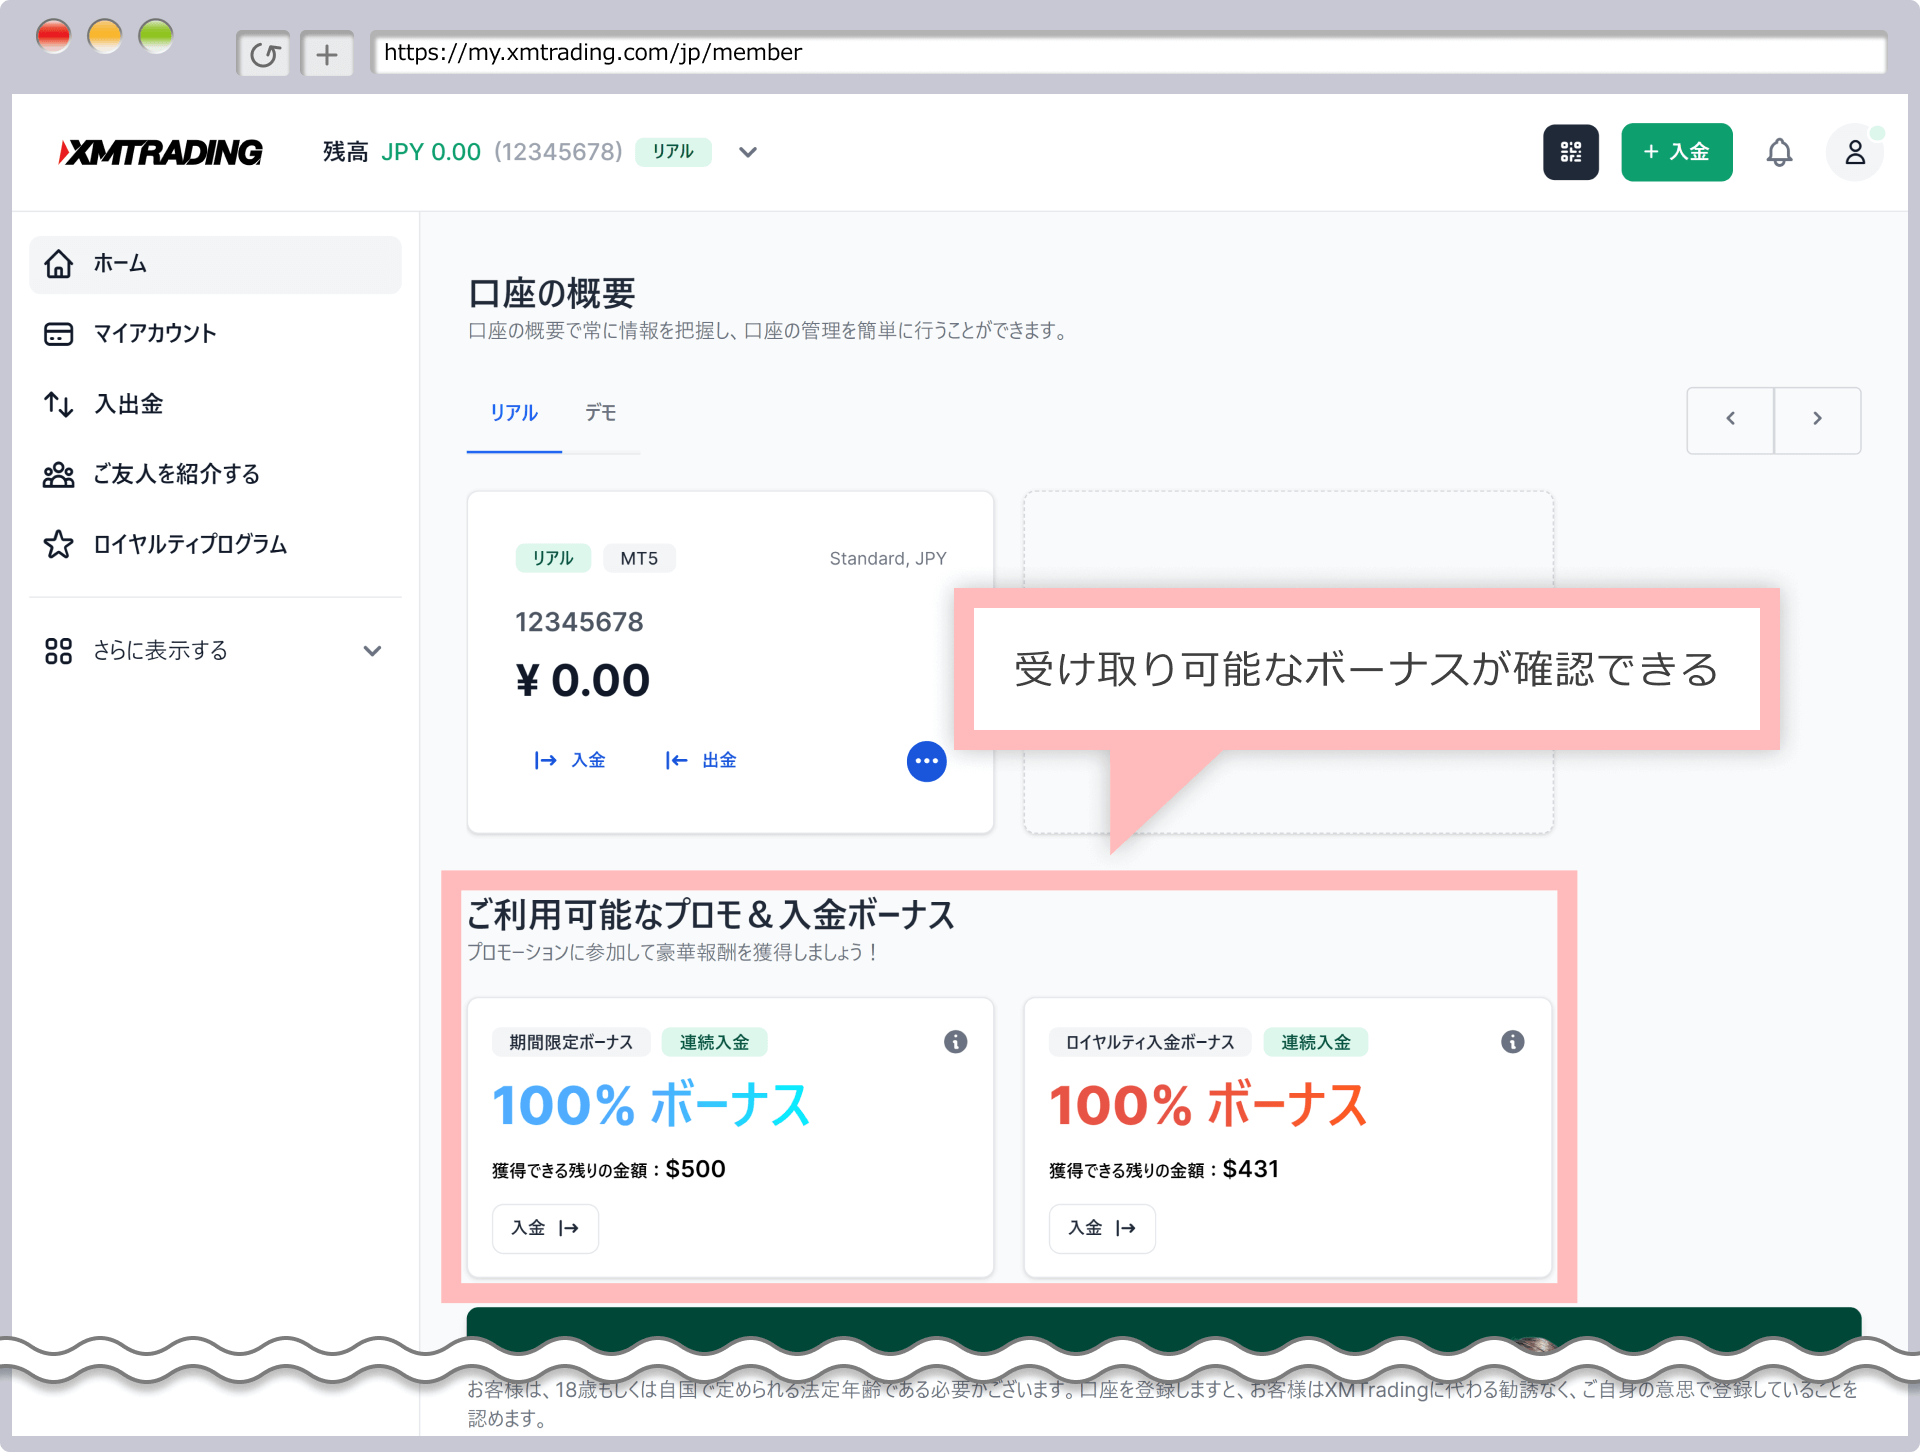Viewport: 1920px width, 1452px height.
Task: Select ホーム in the sidebar
Action: point(215,264)
